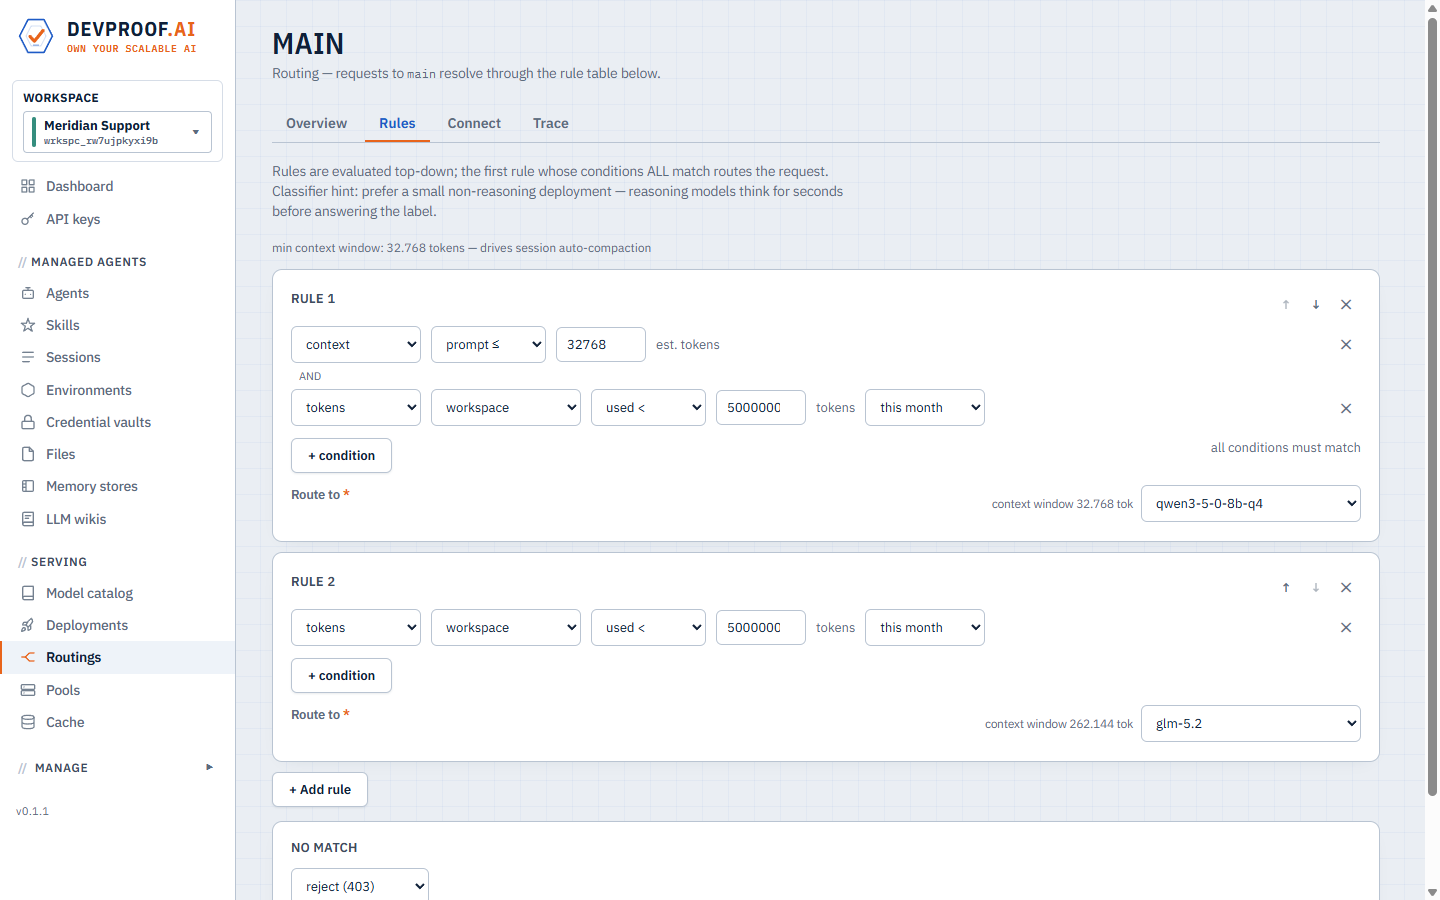Open Pools page
1440x900 pixels.
point(117,690)
